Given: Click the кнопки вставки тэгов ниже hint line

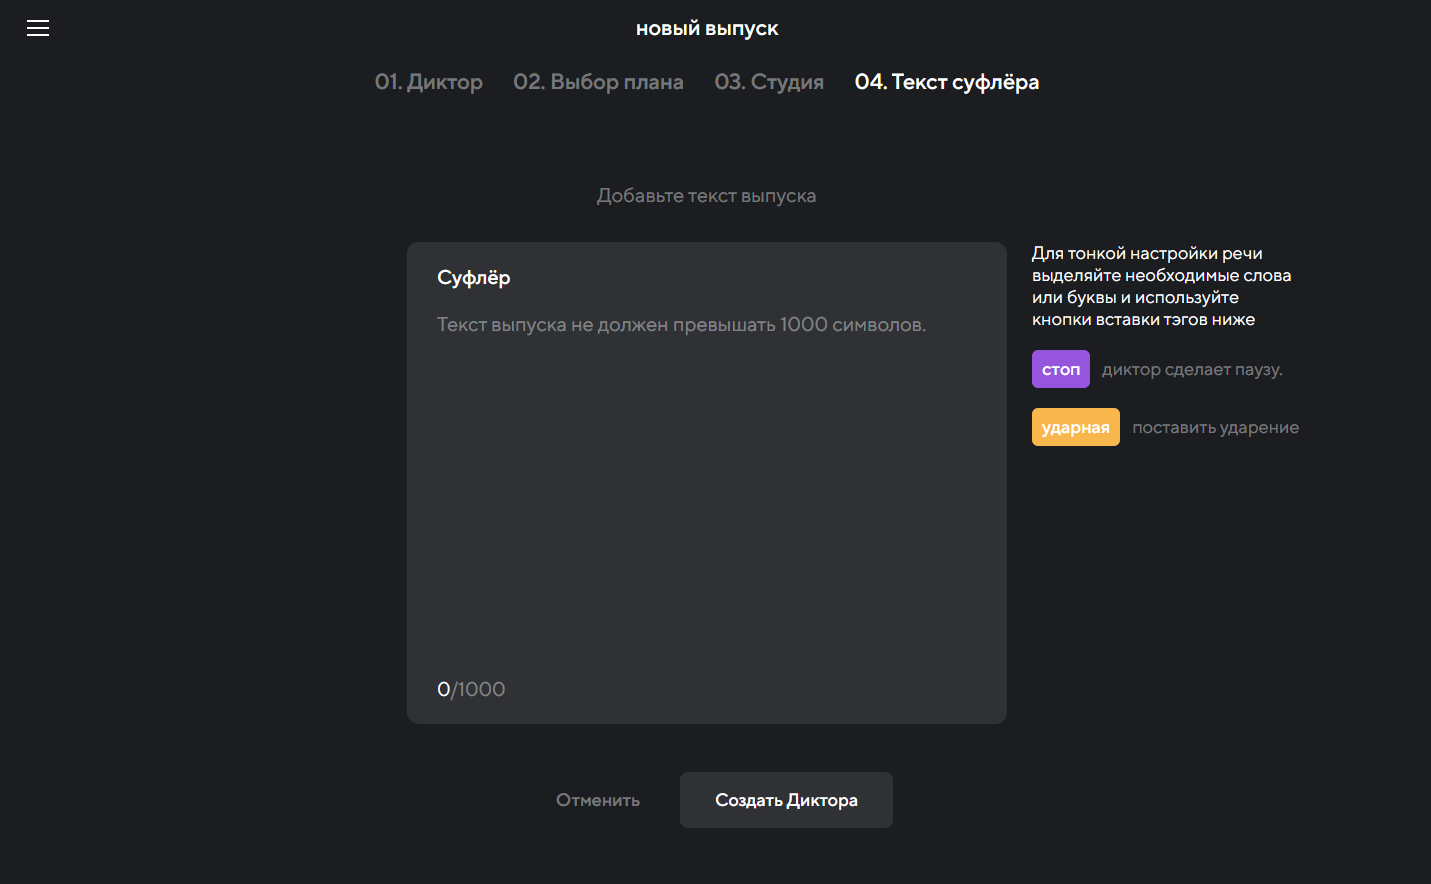Looking at the screenshot, I should (1143, 319).
